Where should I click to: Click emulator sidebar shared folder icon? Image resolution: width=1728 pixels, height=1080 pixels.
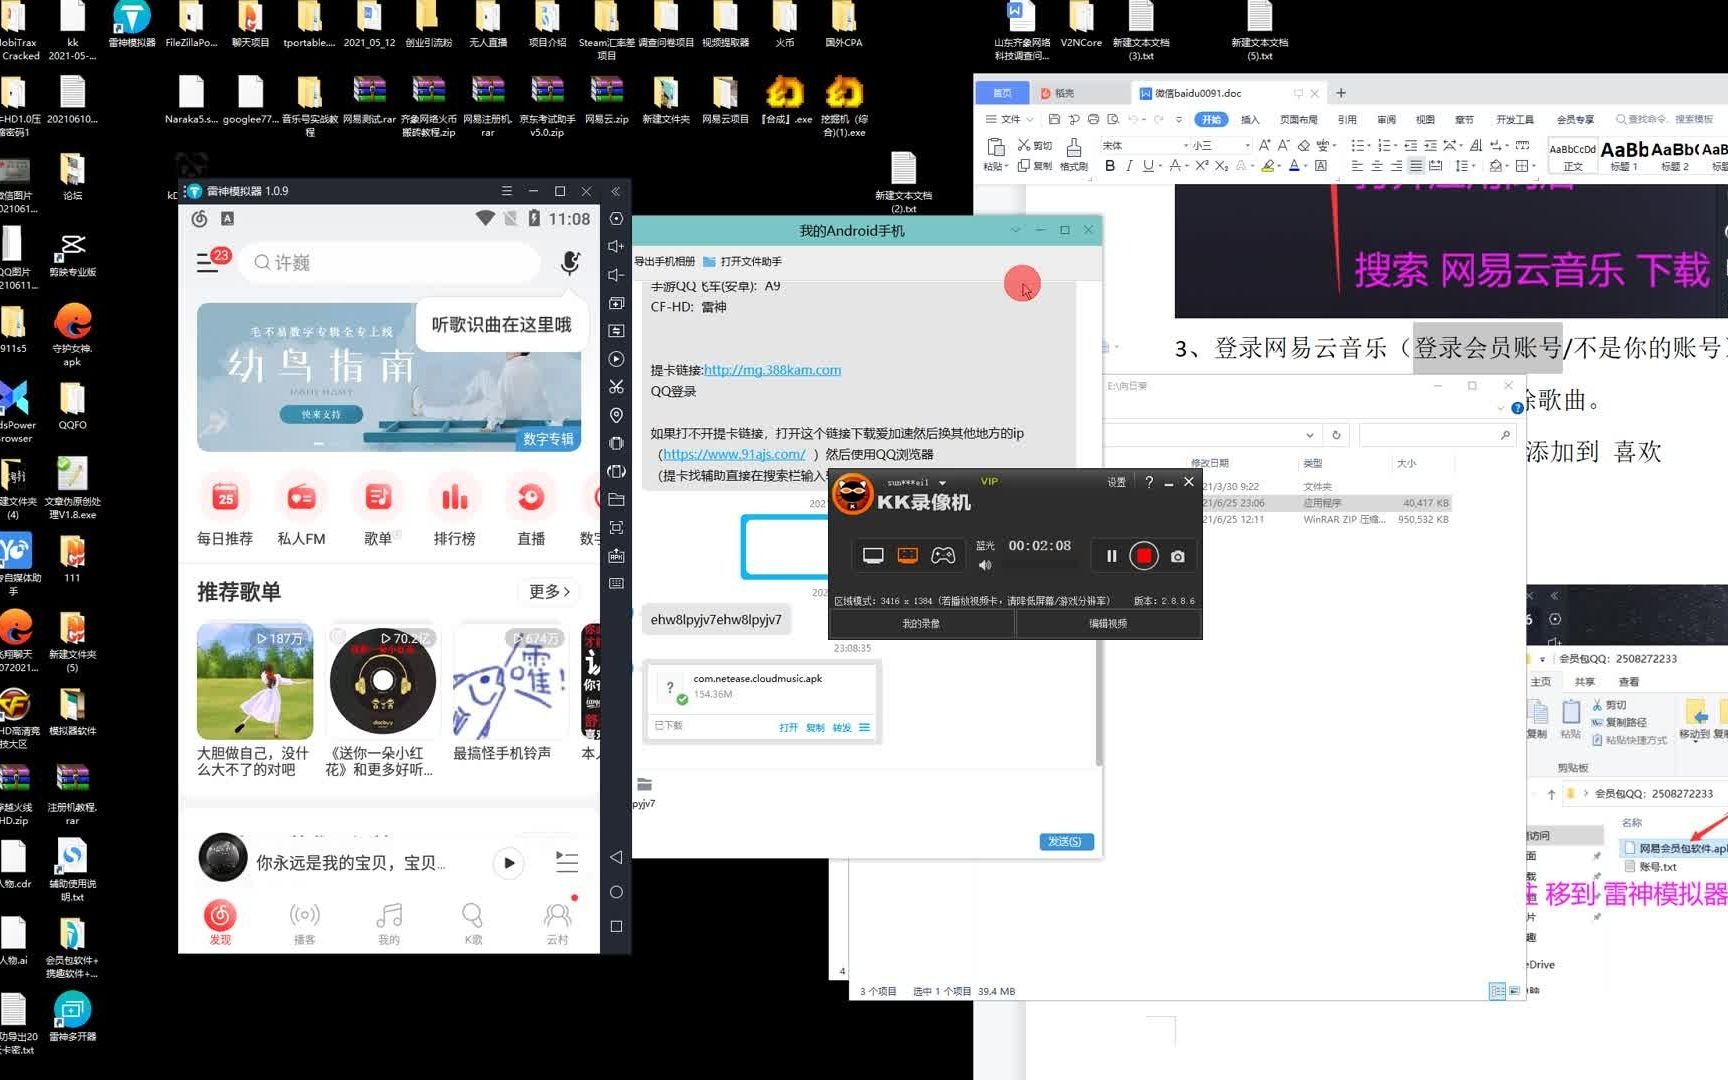tap(616, 499)
